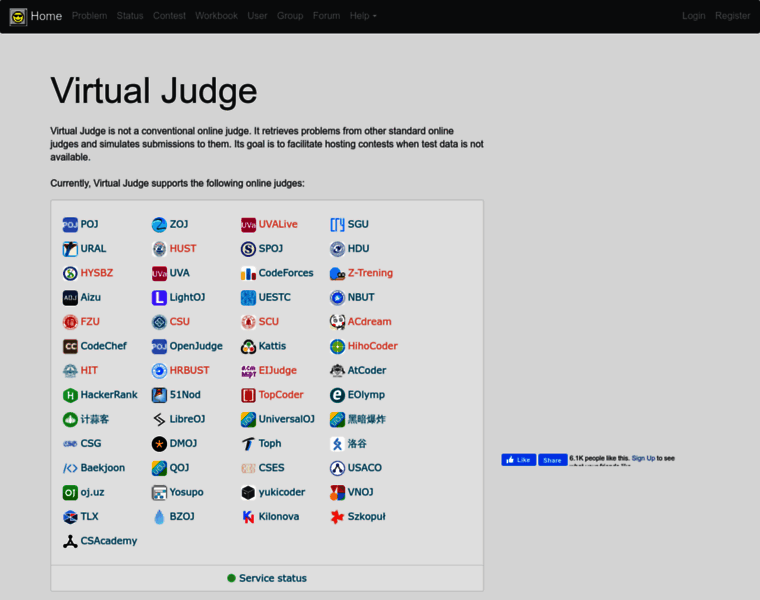760x600 pixels.
Task: Click the USACO logo icon
Action: (x=337, y=468)
